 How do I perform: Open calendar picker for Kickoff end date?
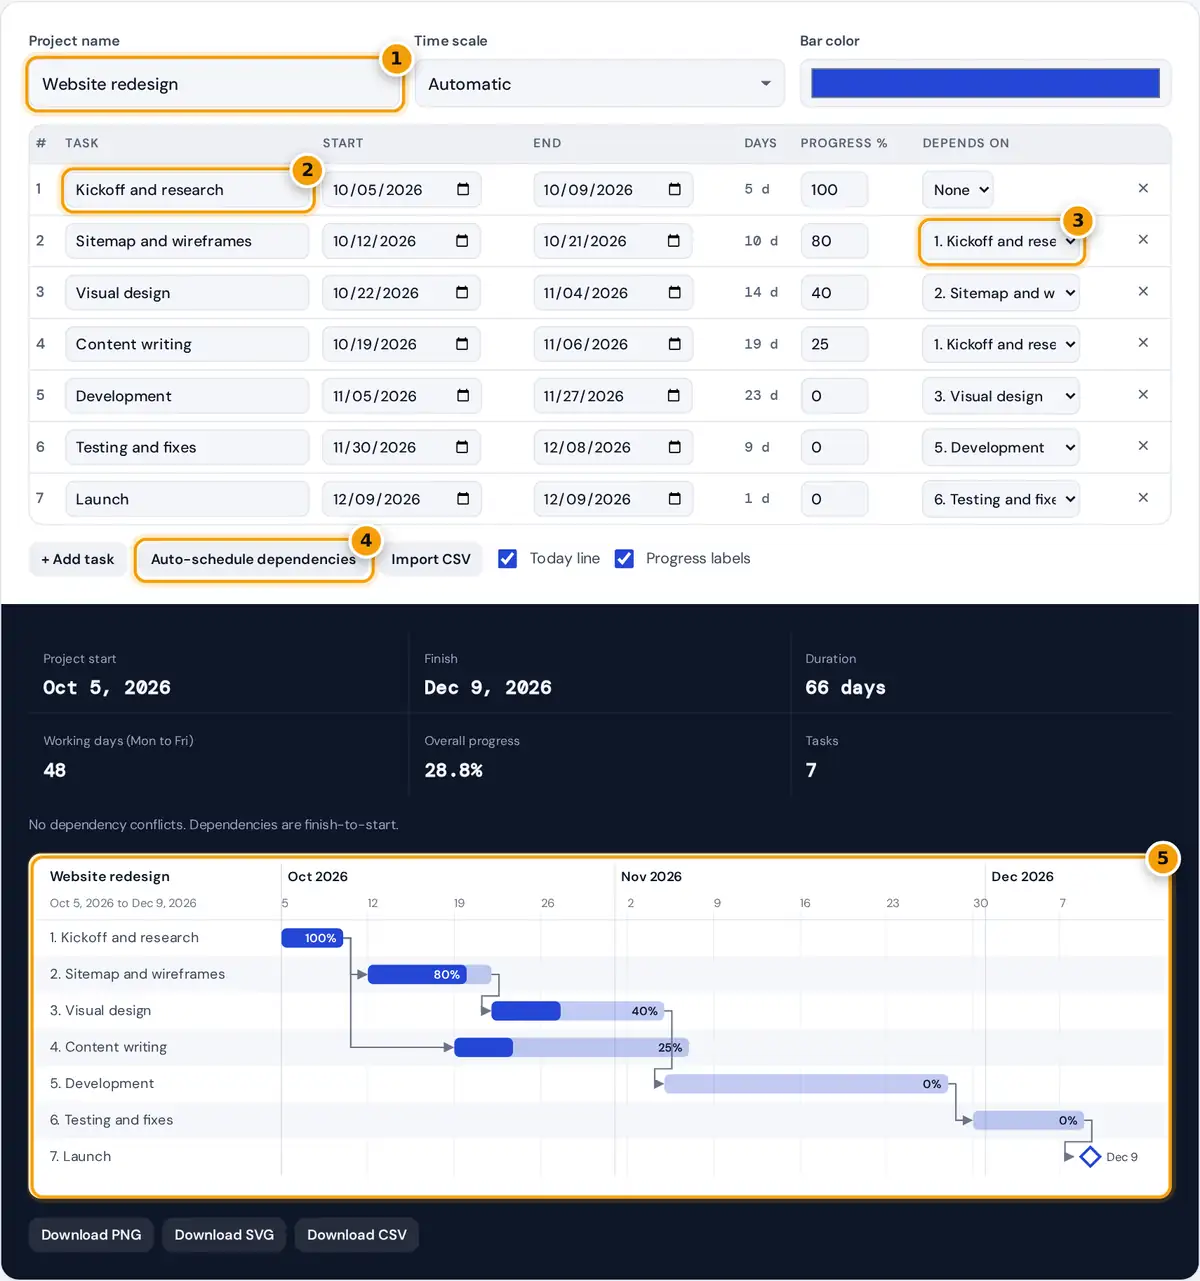(x=674, y=190)
